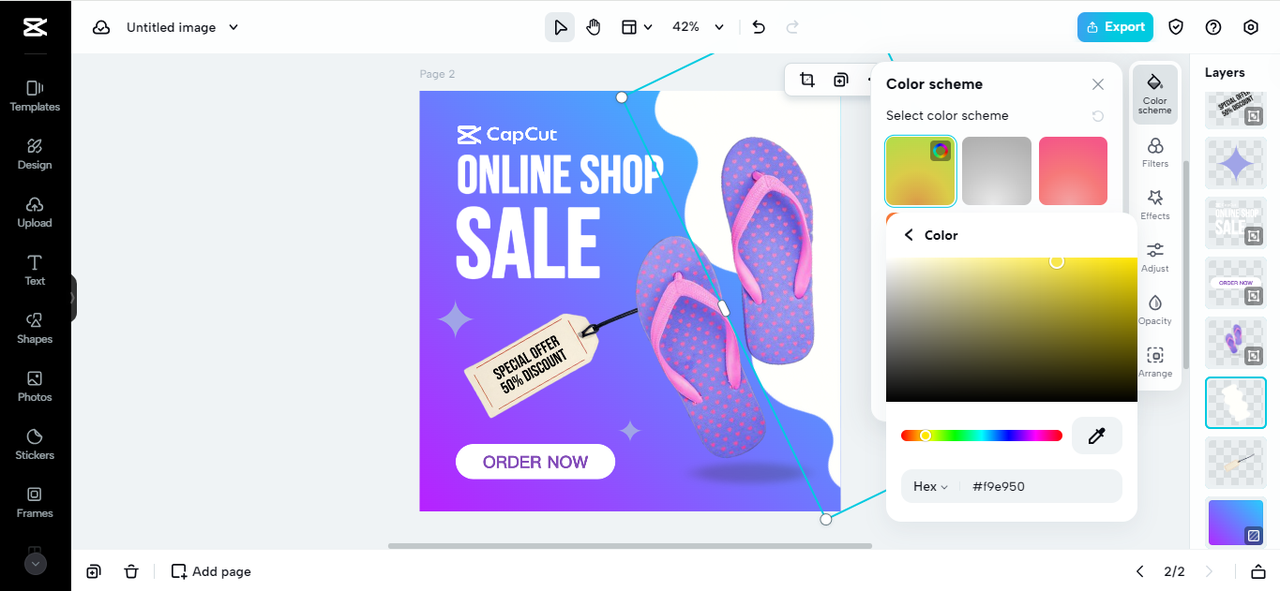
Task: Click the cloud save status icon
Action: click(101, 27)
